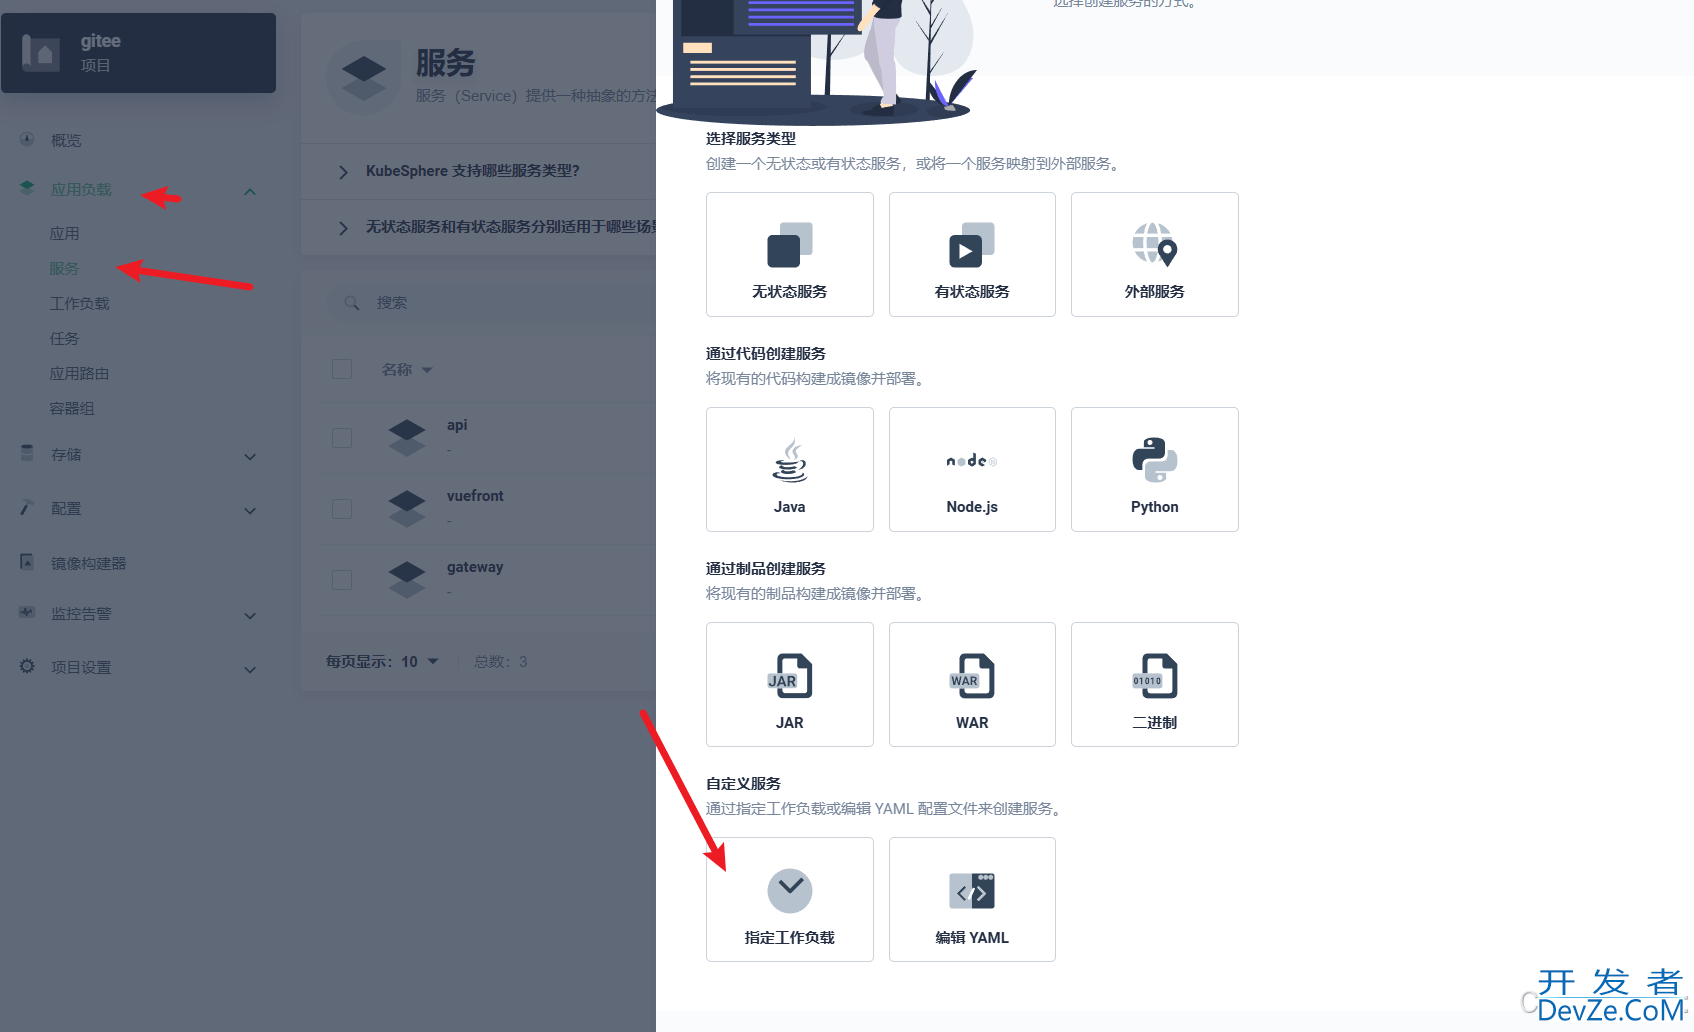
Task: Select the JAR artifact file icon
Action: click(790, 676)
